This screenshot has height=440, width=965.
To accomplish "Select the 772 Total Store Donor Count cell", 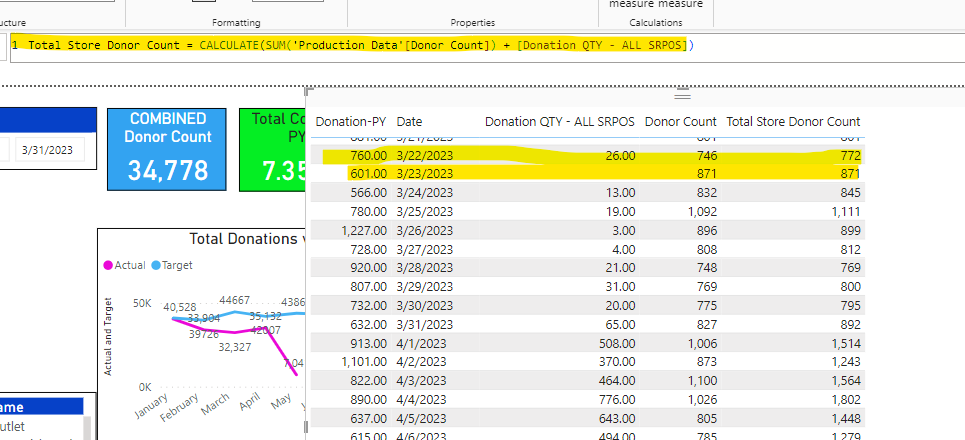I will pyautogui.click(x=850, y=156).
